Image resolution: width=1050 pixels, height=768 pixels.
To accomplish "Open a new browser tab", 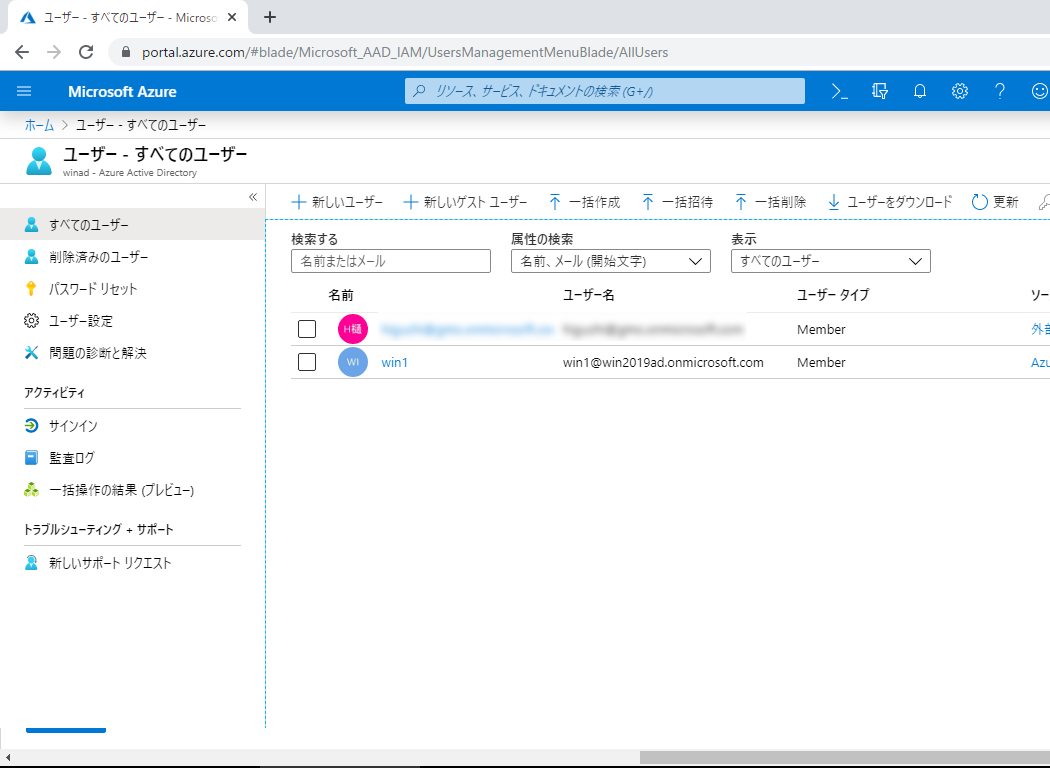I will pyautogui.click(x=270, y=17).
